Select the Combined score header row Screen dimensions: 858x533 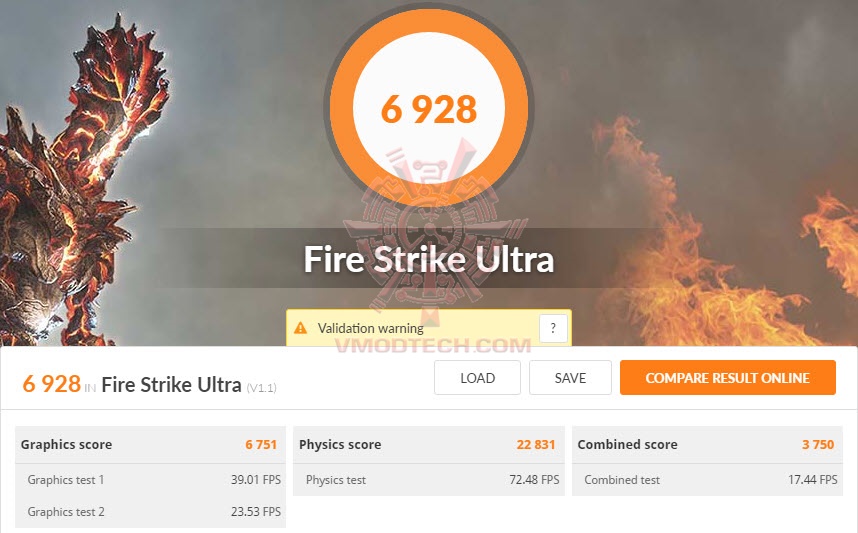pos(707,444)
